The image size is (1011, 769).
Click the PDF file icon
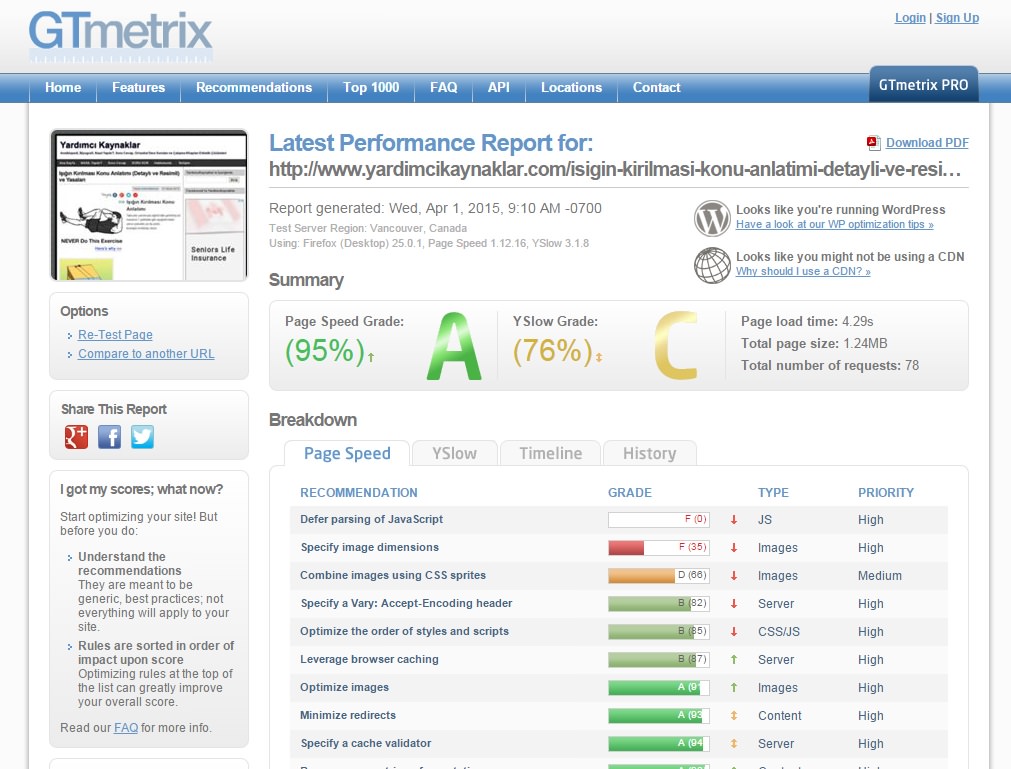(873, 143)
